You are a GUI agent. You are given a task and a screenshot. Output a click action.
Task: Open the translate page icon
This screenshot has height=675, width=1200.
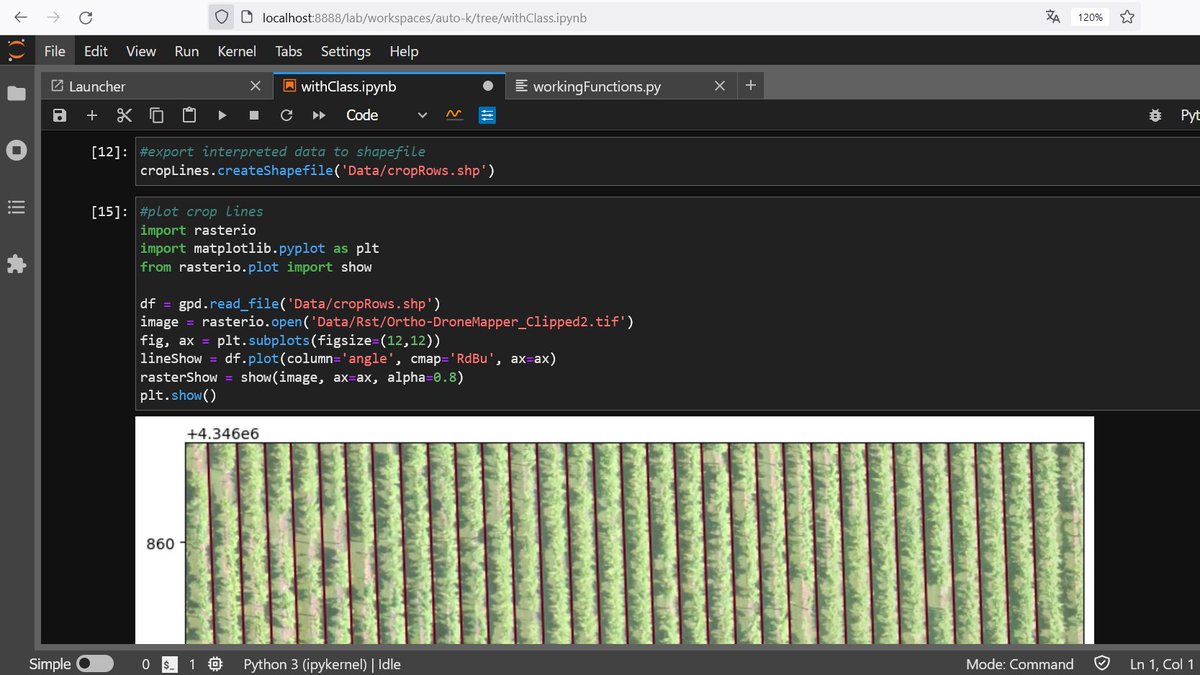[x=1052, y=17]
